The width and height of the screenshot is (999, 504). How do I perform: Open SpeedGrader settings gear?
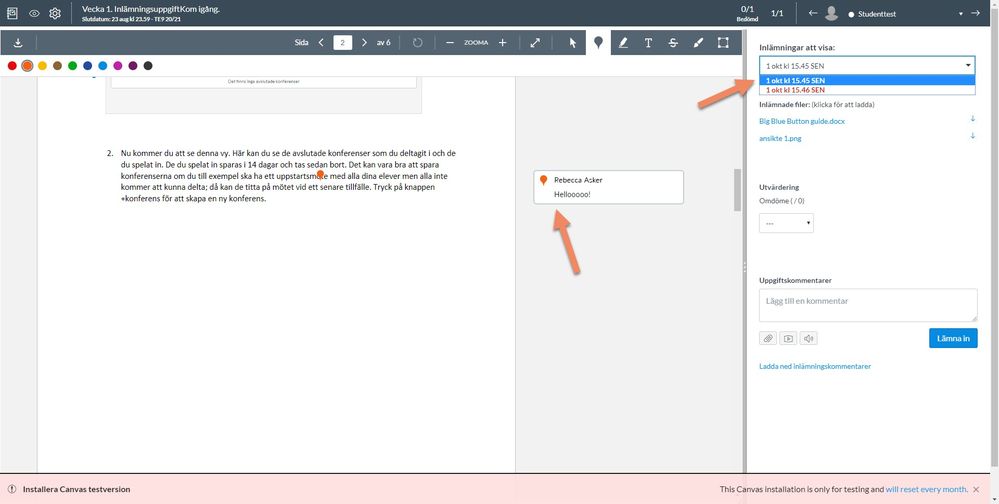[x=55, y=13]
